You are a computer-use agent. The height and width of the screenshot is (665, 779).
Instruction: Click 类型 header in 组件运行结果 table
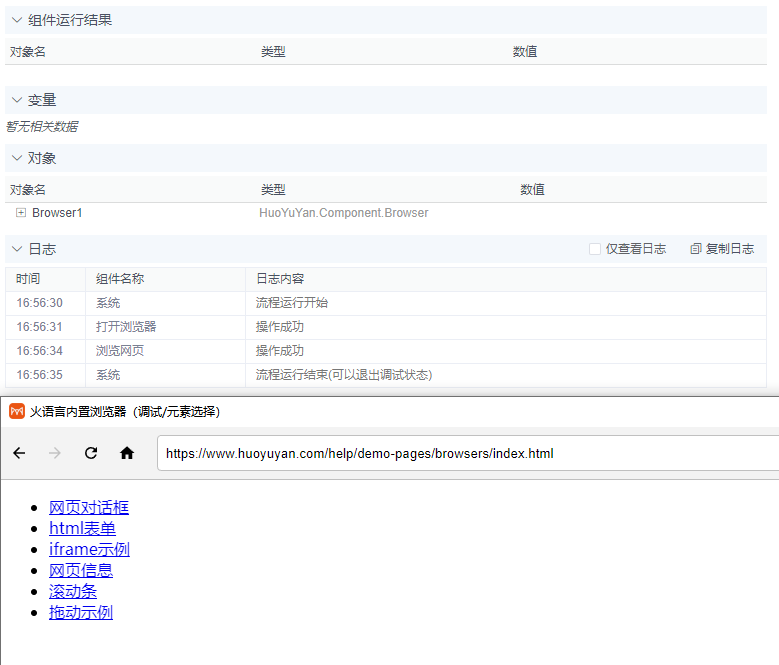273,52
